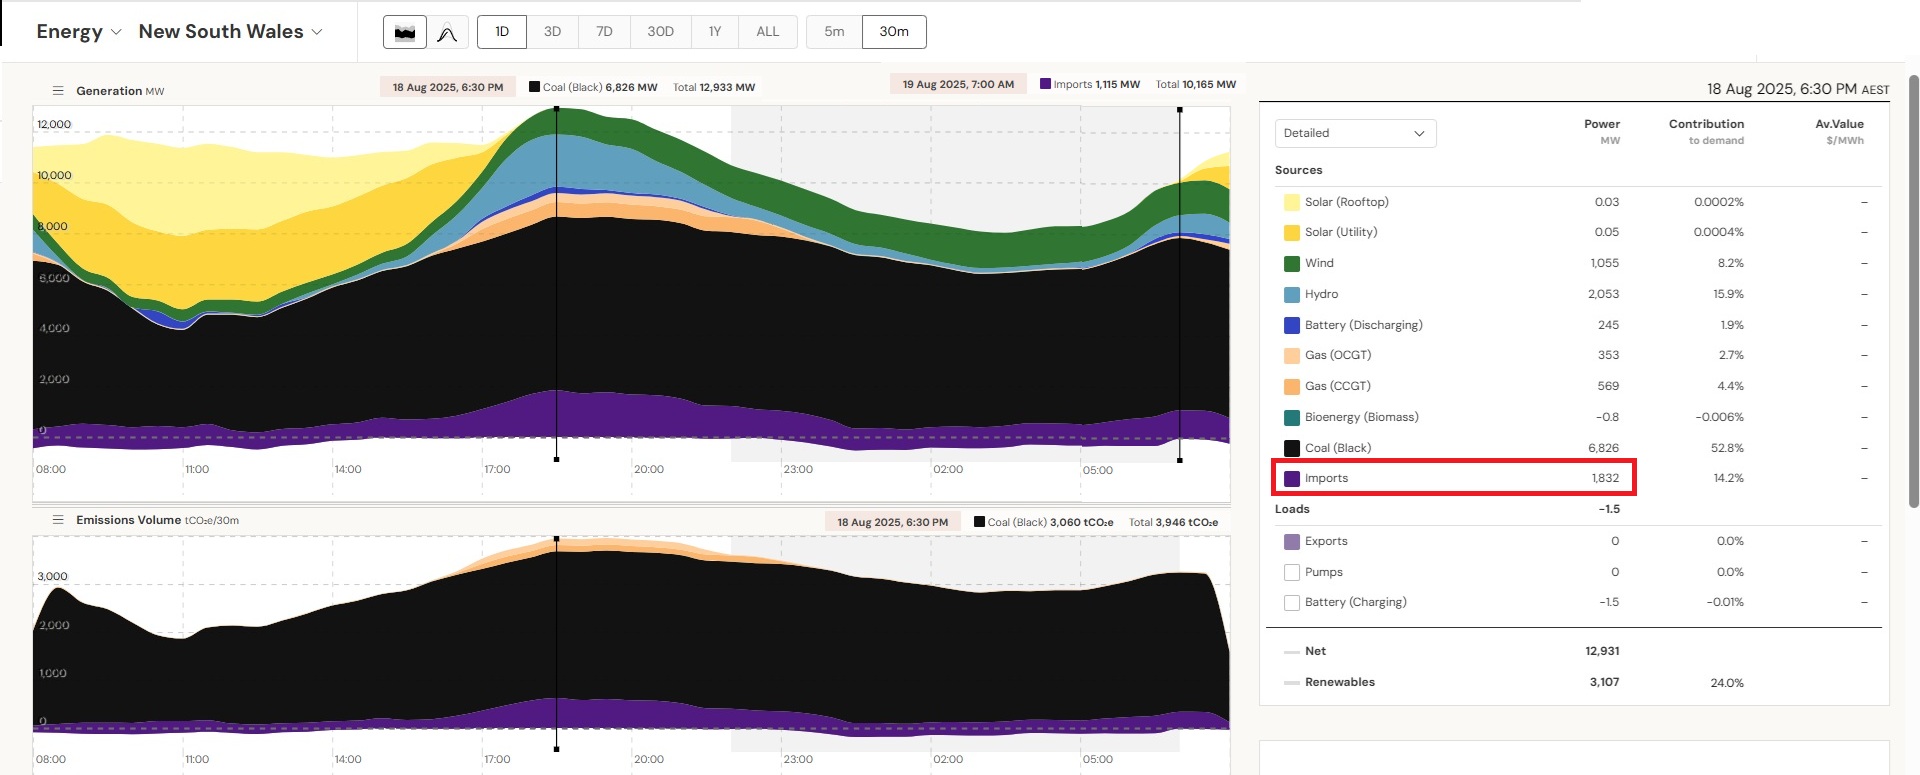The width and height of the screenshot is (1920, 775).
Task: Click the purple Imports color swatch
Action: click(1292, 479)
